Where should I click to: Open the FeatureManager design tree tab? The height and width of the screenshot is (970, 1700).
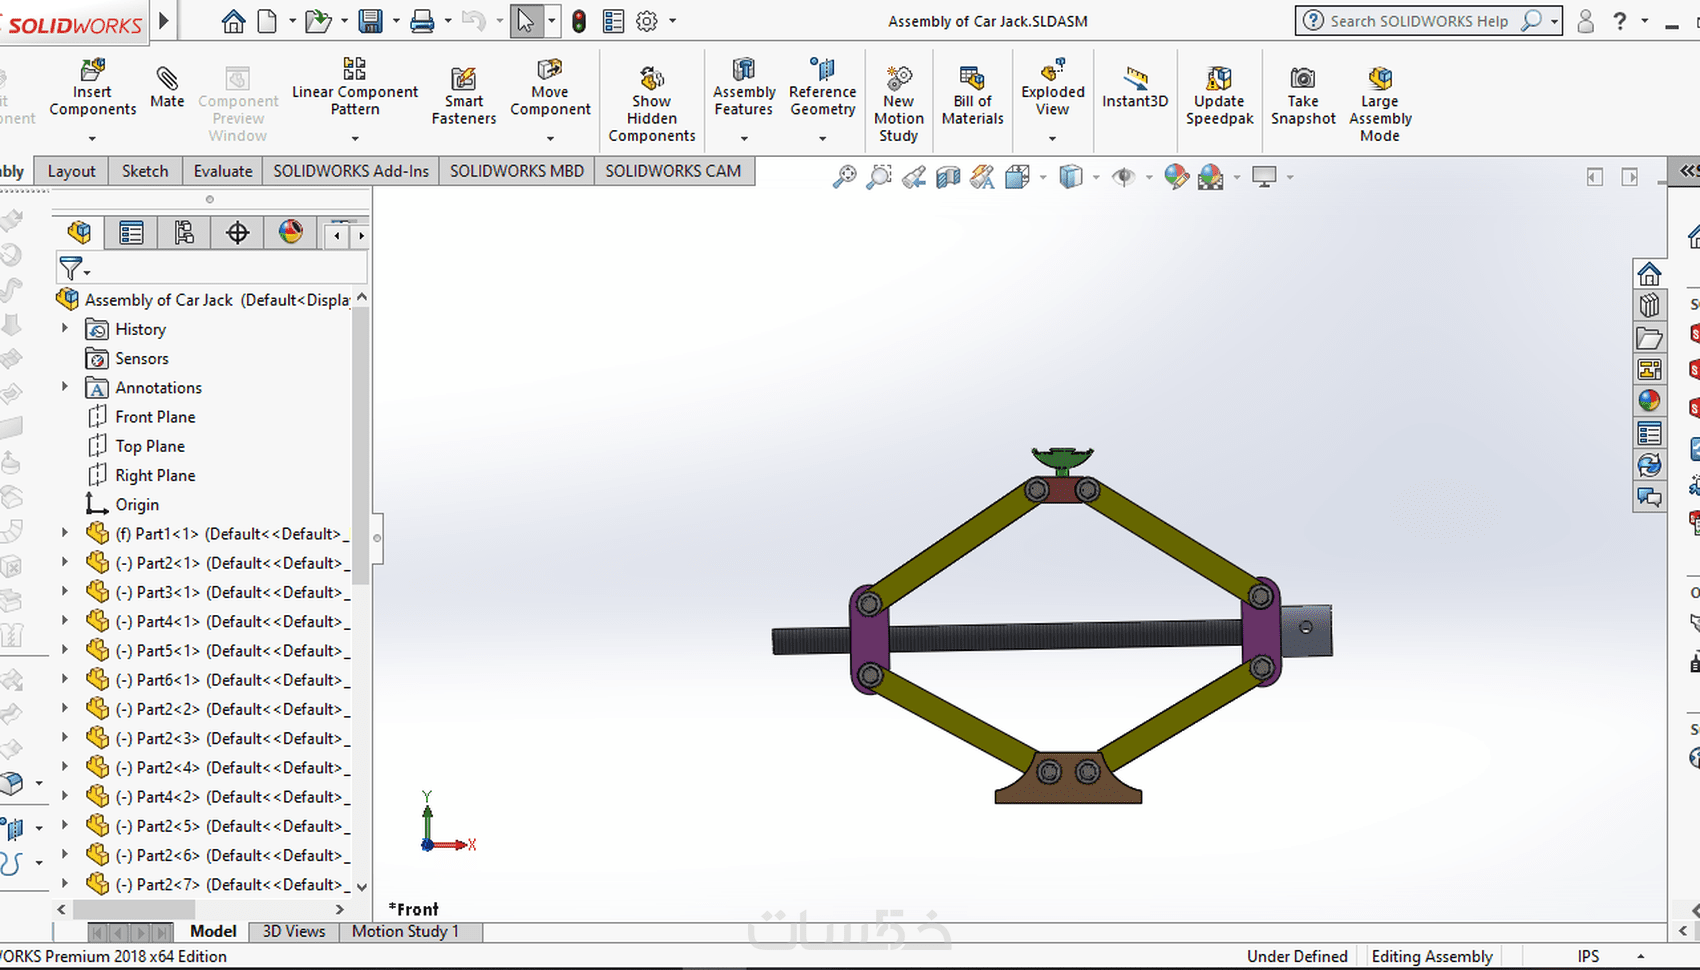tap(79, 233)
